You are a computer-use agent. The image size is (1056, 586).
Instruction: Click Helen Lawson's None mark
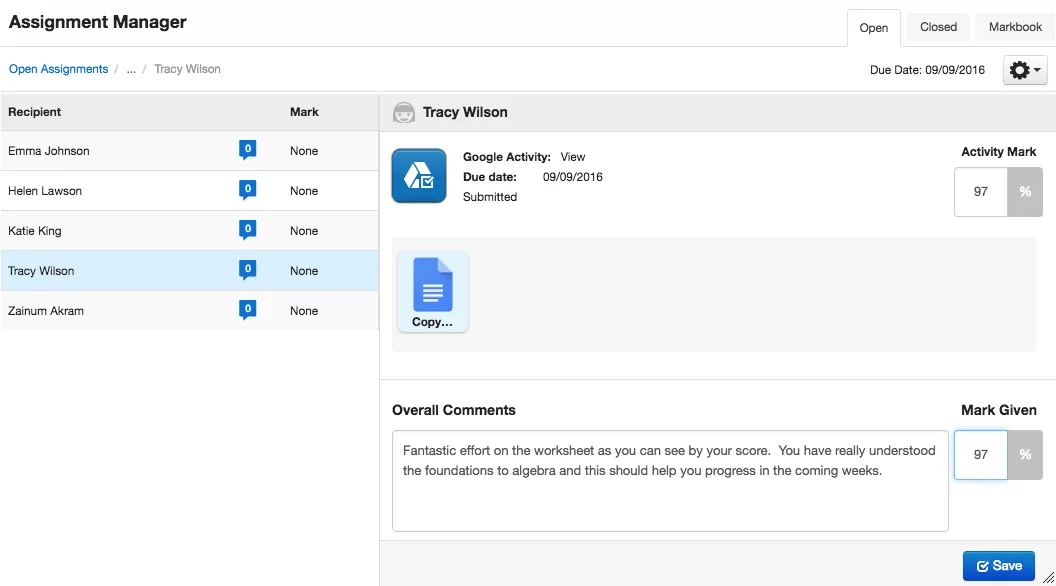(304, 191)
